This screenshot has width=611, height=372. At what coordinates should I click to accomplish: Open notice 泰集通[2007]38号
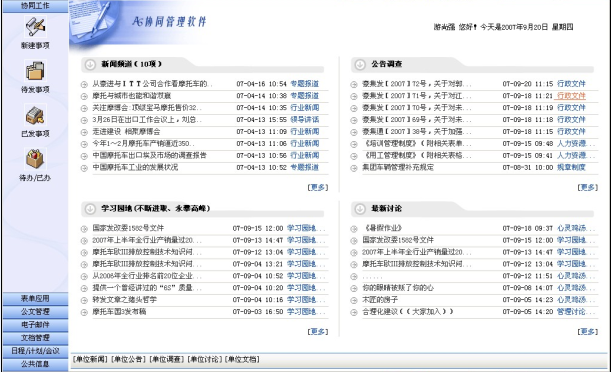[x=417, y=132]
